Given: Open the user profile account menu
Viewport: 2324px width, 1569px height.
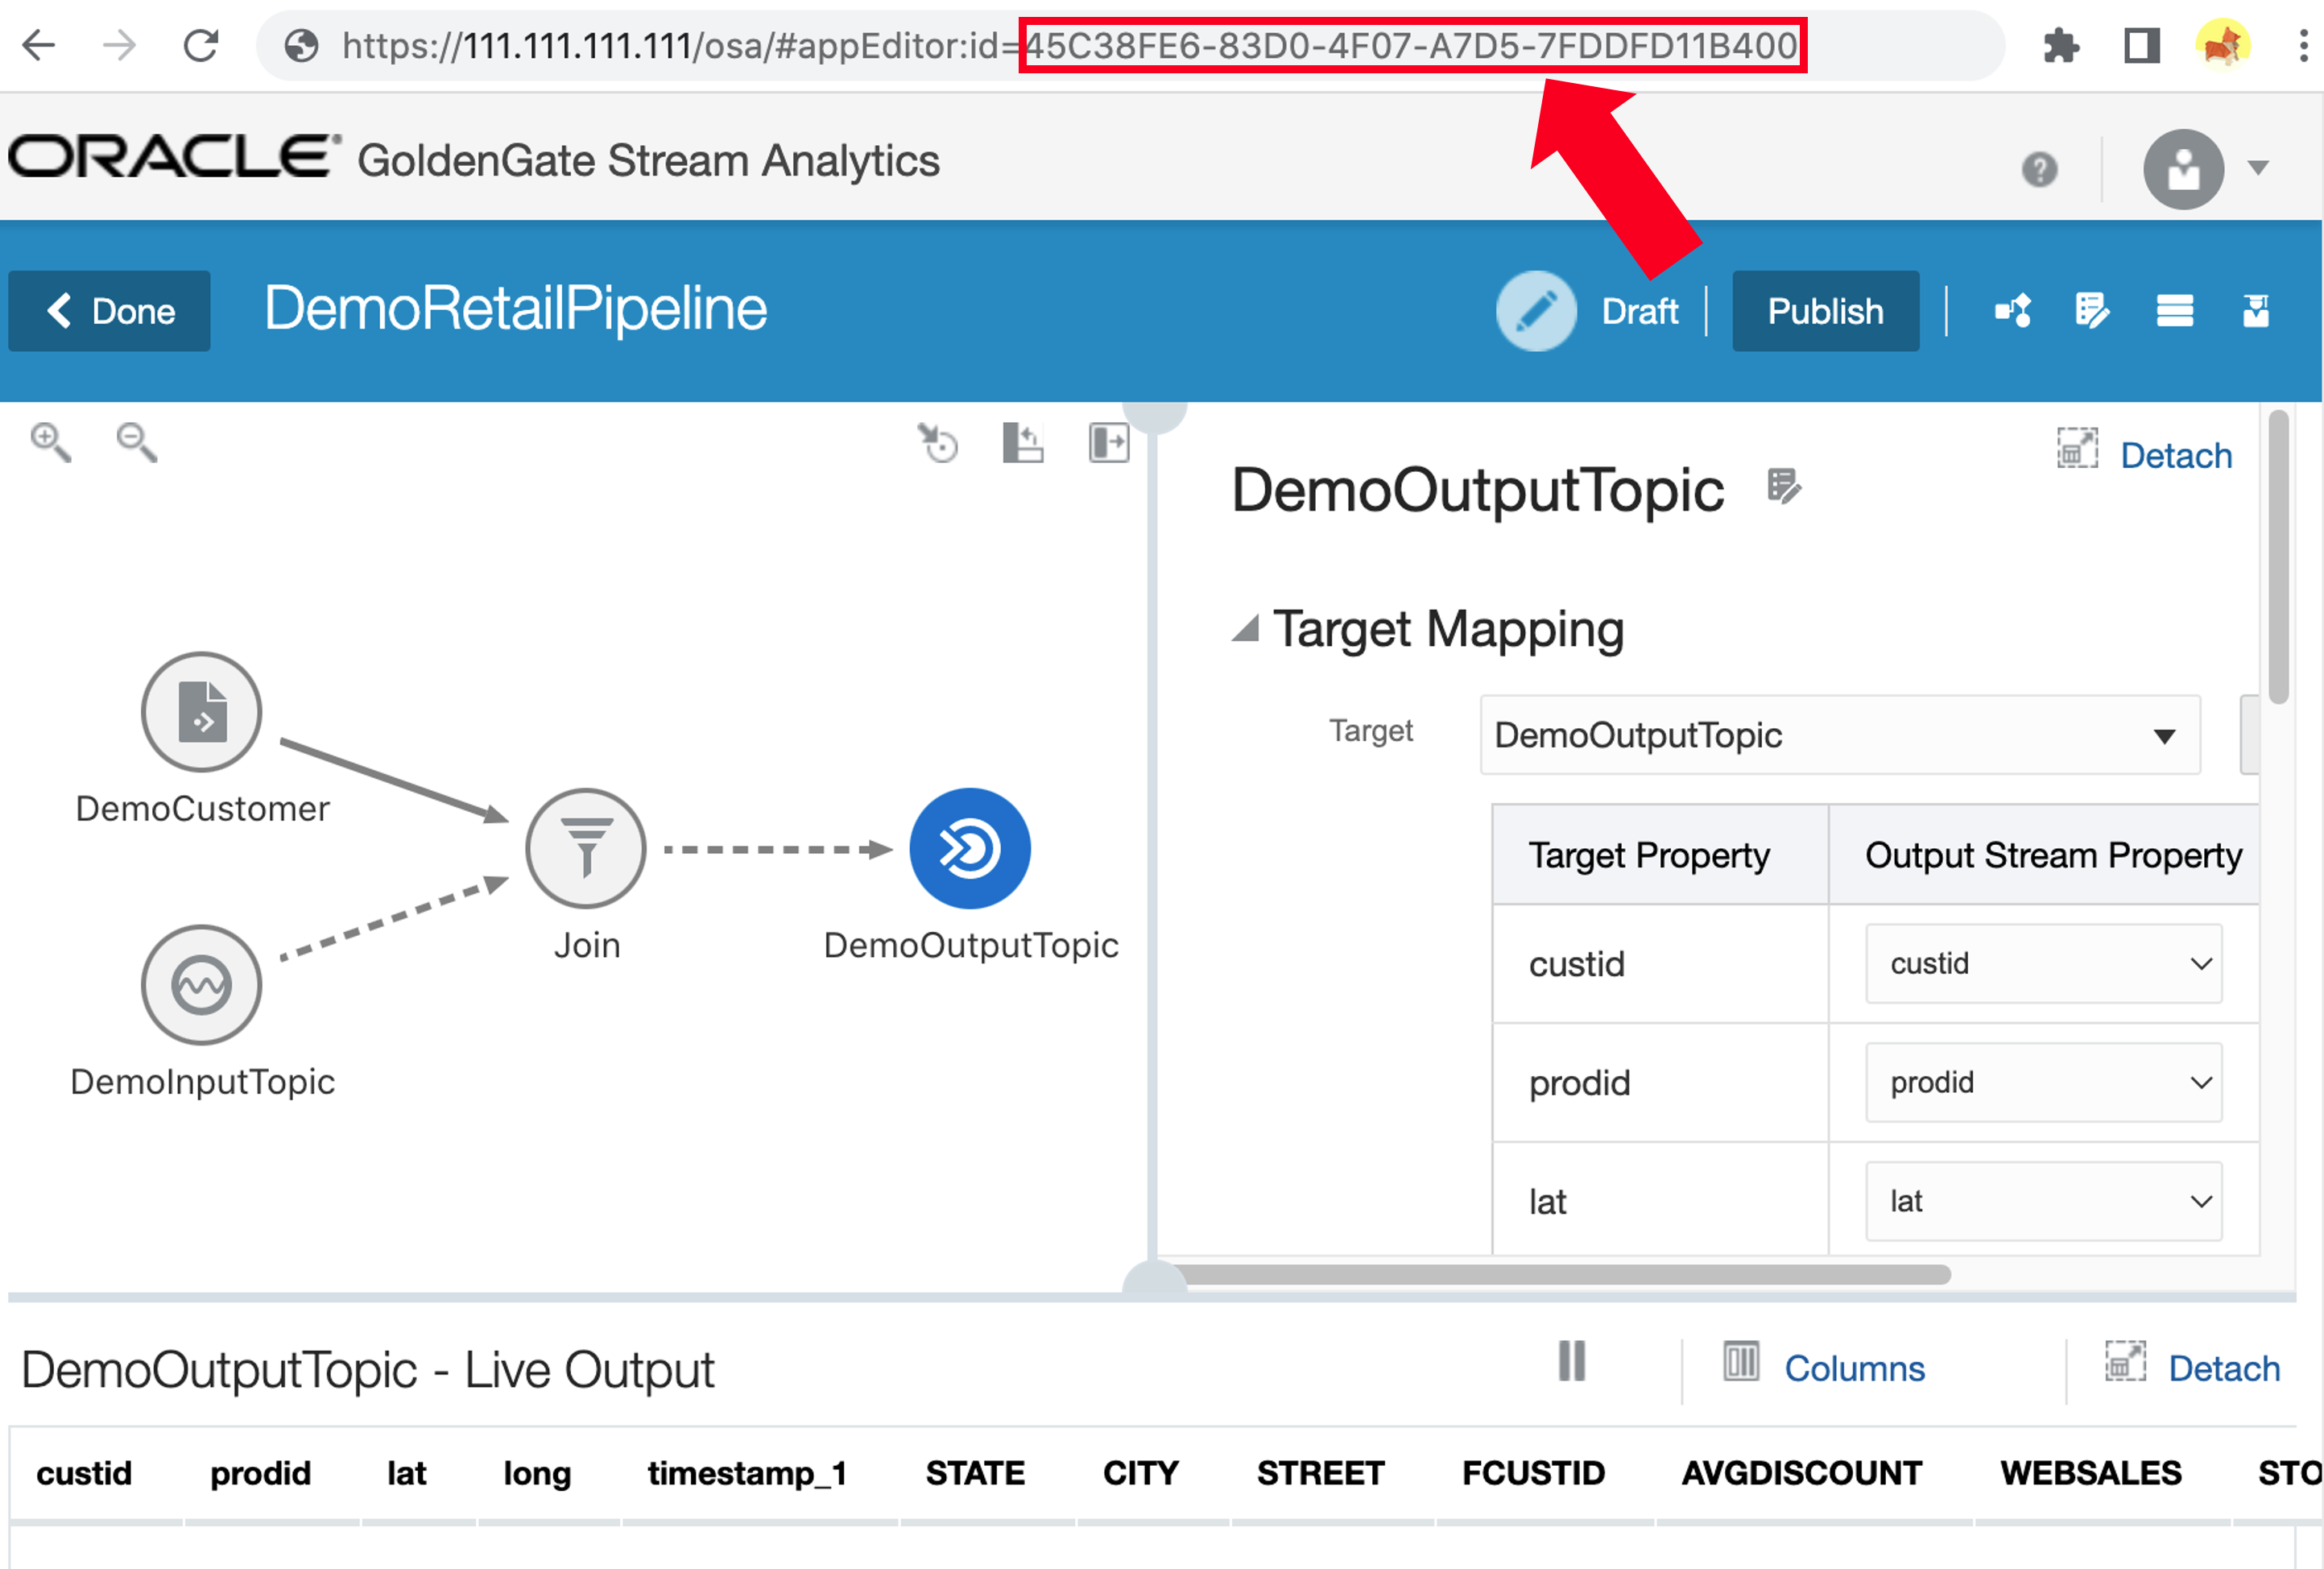Looking at the screenshot, I should pos(2185,168).
